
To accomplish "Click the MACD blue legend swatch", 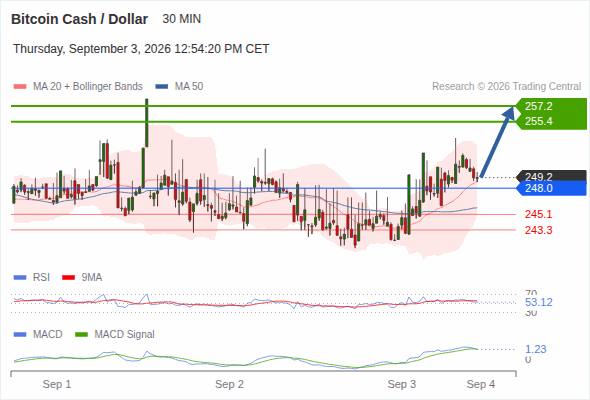I will coord(20,335).
